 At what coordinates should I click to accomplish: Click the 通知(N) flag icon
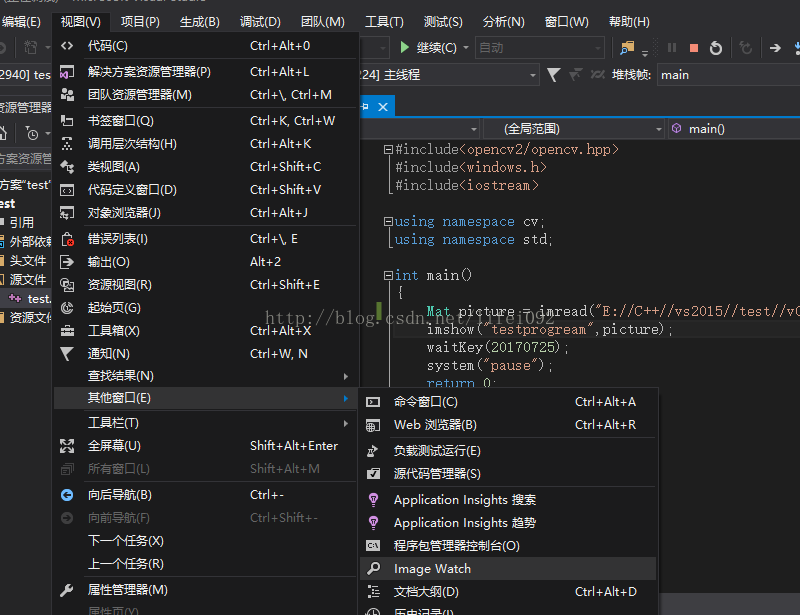[x=67, y=354]
